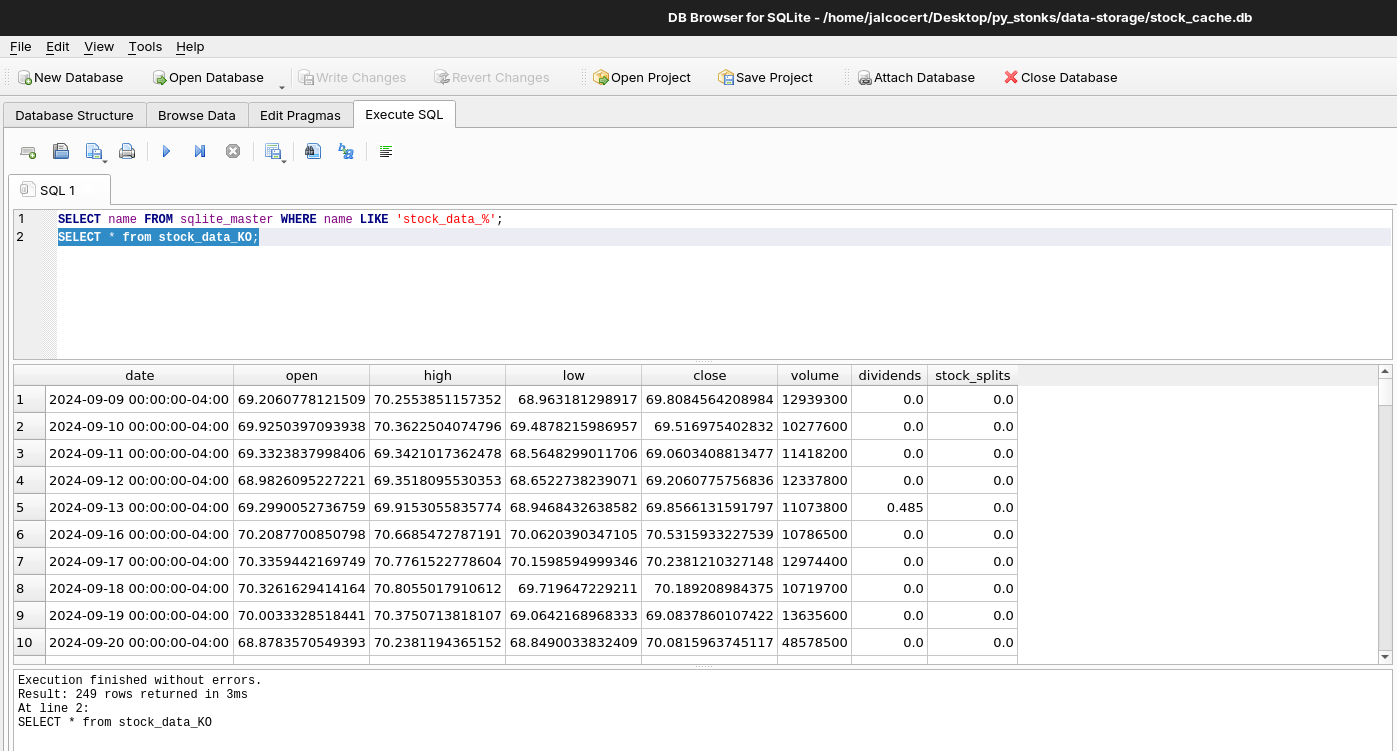The height and width of the screenshot is (751, 1397).
Task: Click Revert Changes toolbar button
Action: (x=491, y=77)
